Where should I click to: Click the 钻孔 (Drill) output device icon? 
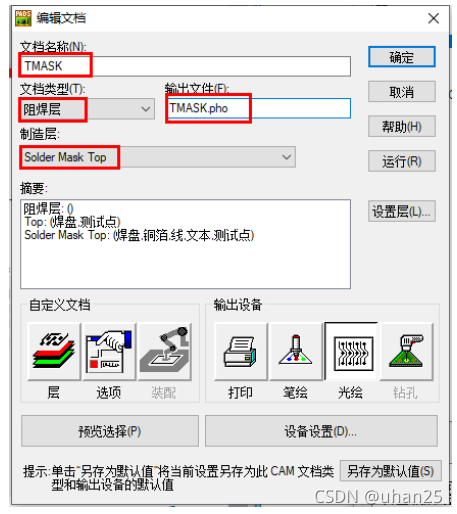(x=407, y=351)
